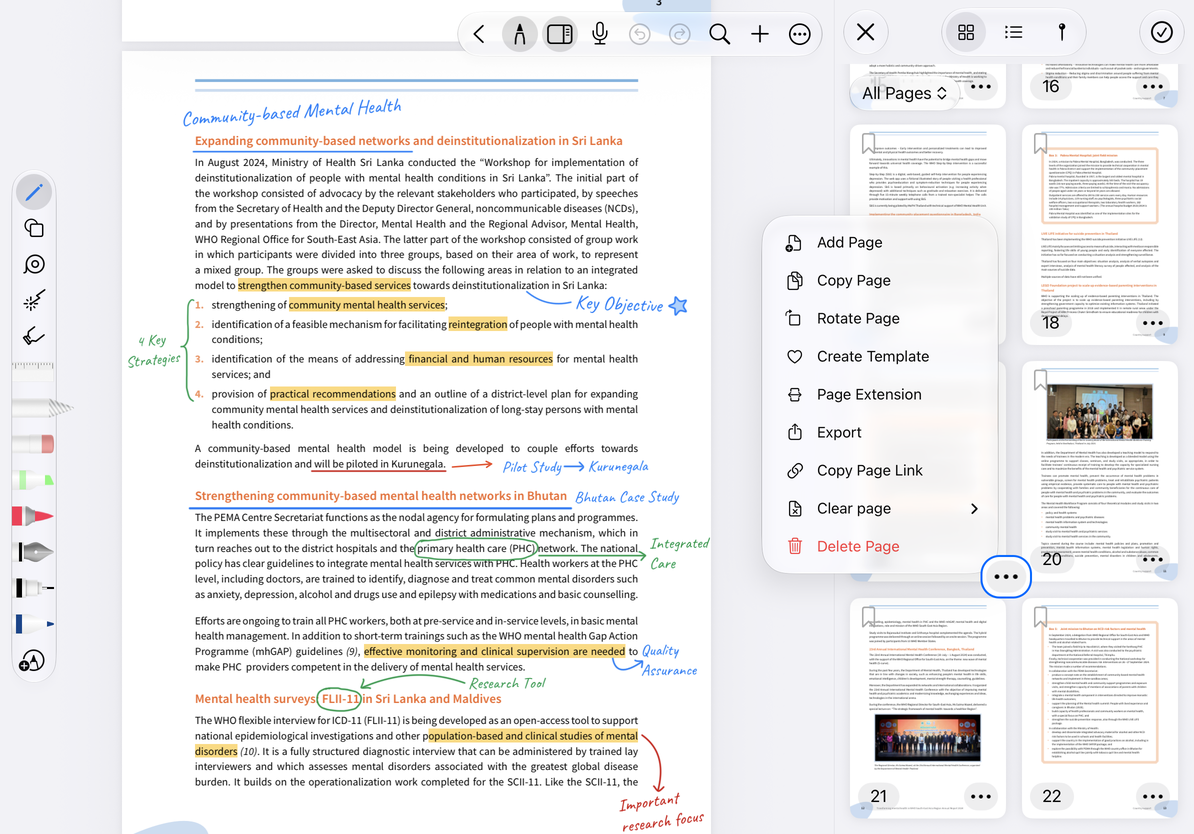1194x834 pixels.
Task: Go back using the left chevron
Action: tap(479, 34)
